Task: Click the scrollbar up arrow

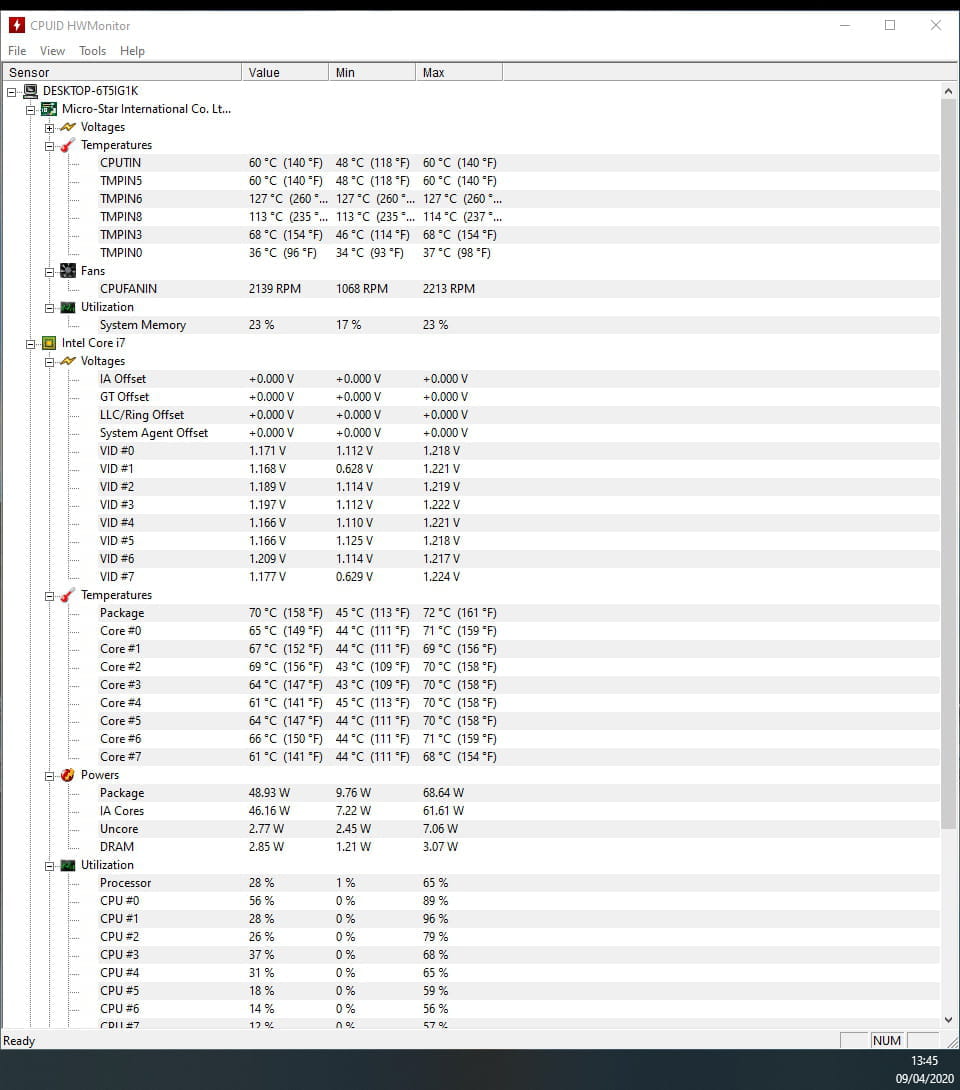Action: point(948,91)
